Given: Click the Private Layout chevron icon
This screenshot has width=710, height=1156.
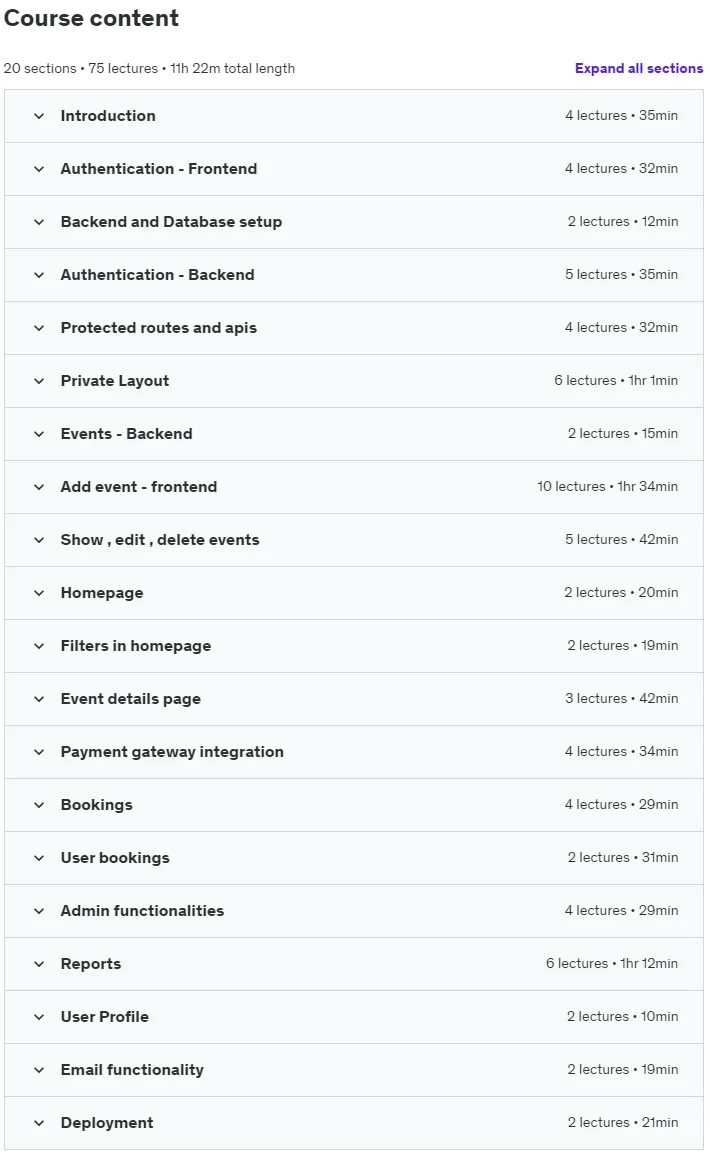Looking at the screenshot, I should [39, 381].
